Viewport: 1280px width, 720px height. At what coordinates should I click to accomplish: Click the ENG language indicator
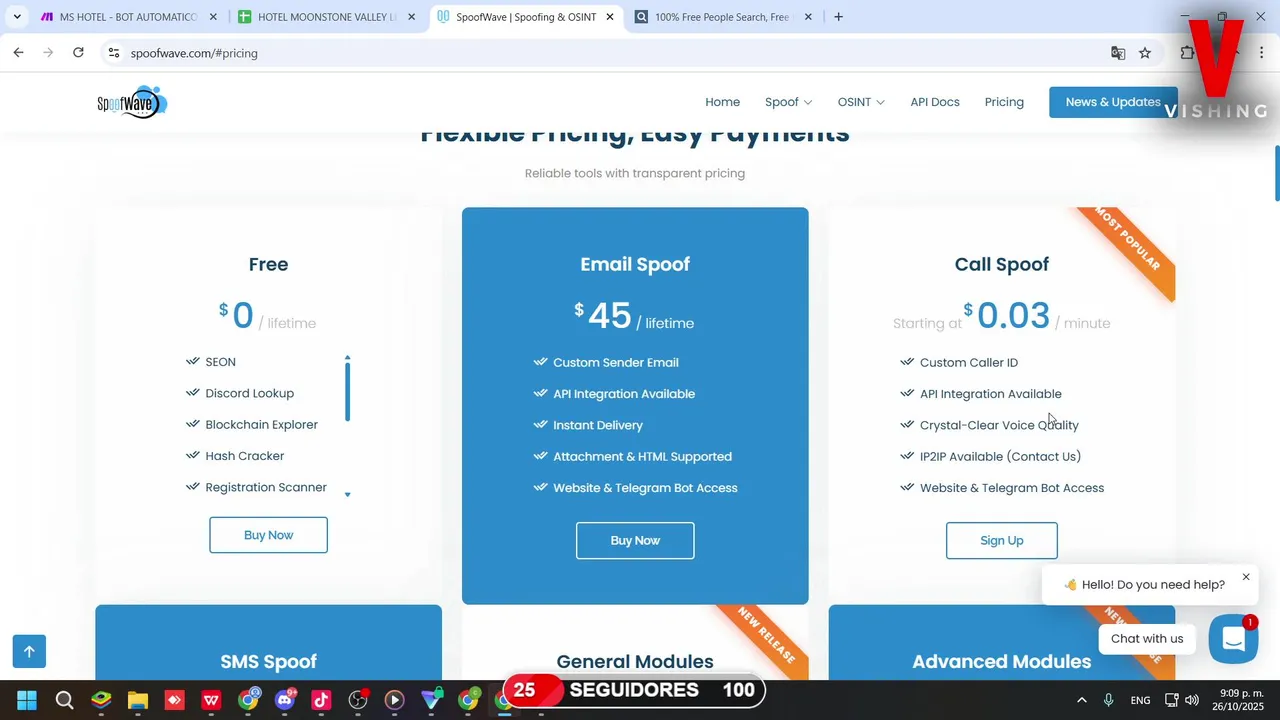[x=1140, y=700]
